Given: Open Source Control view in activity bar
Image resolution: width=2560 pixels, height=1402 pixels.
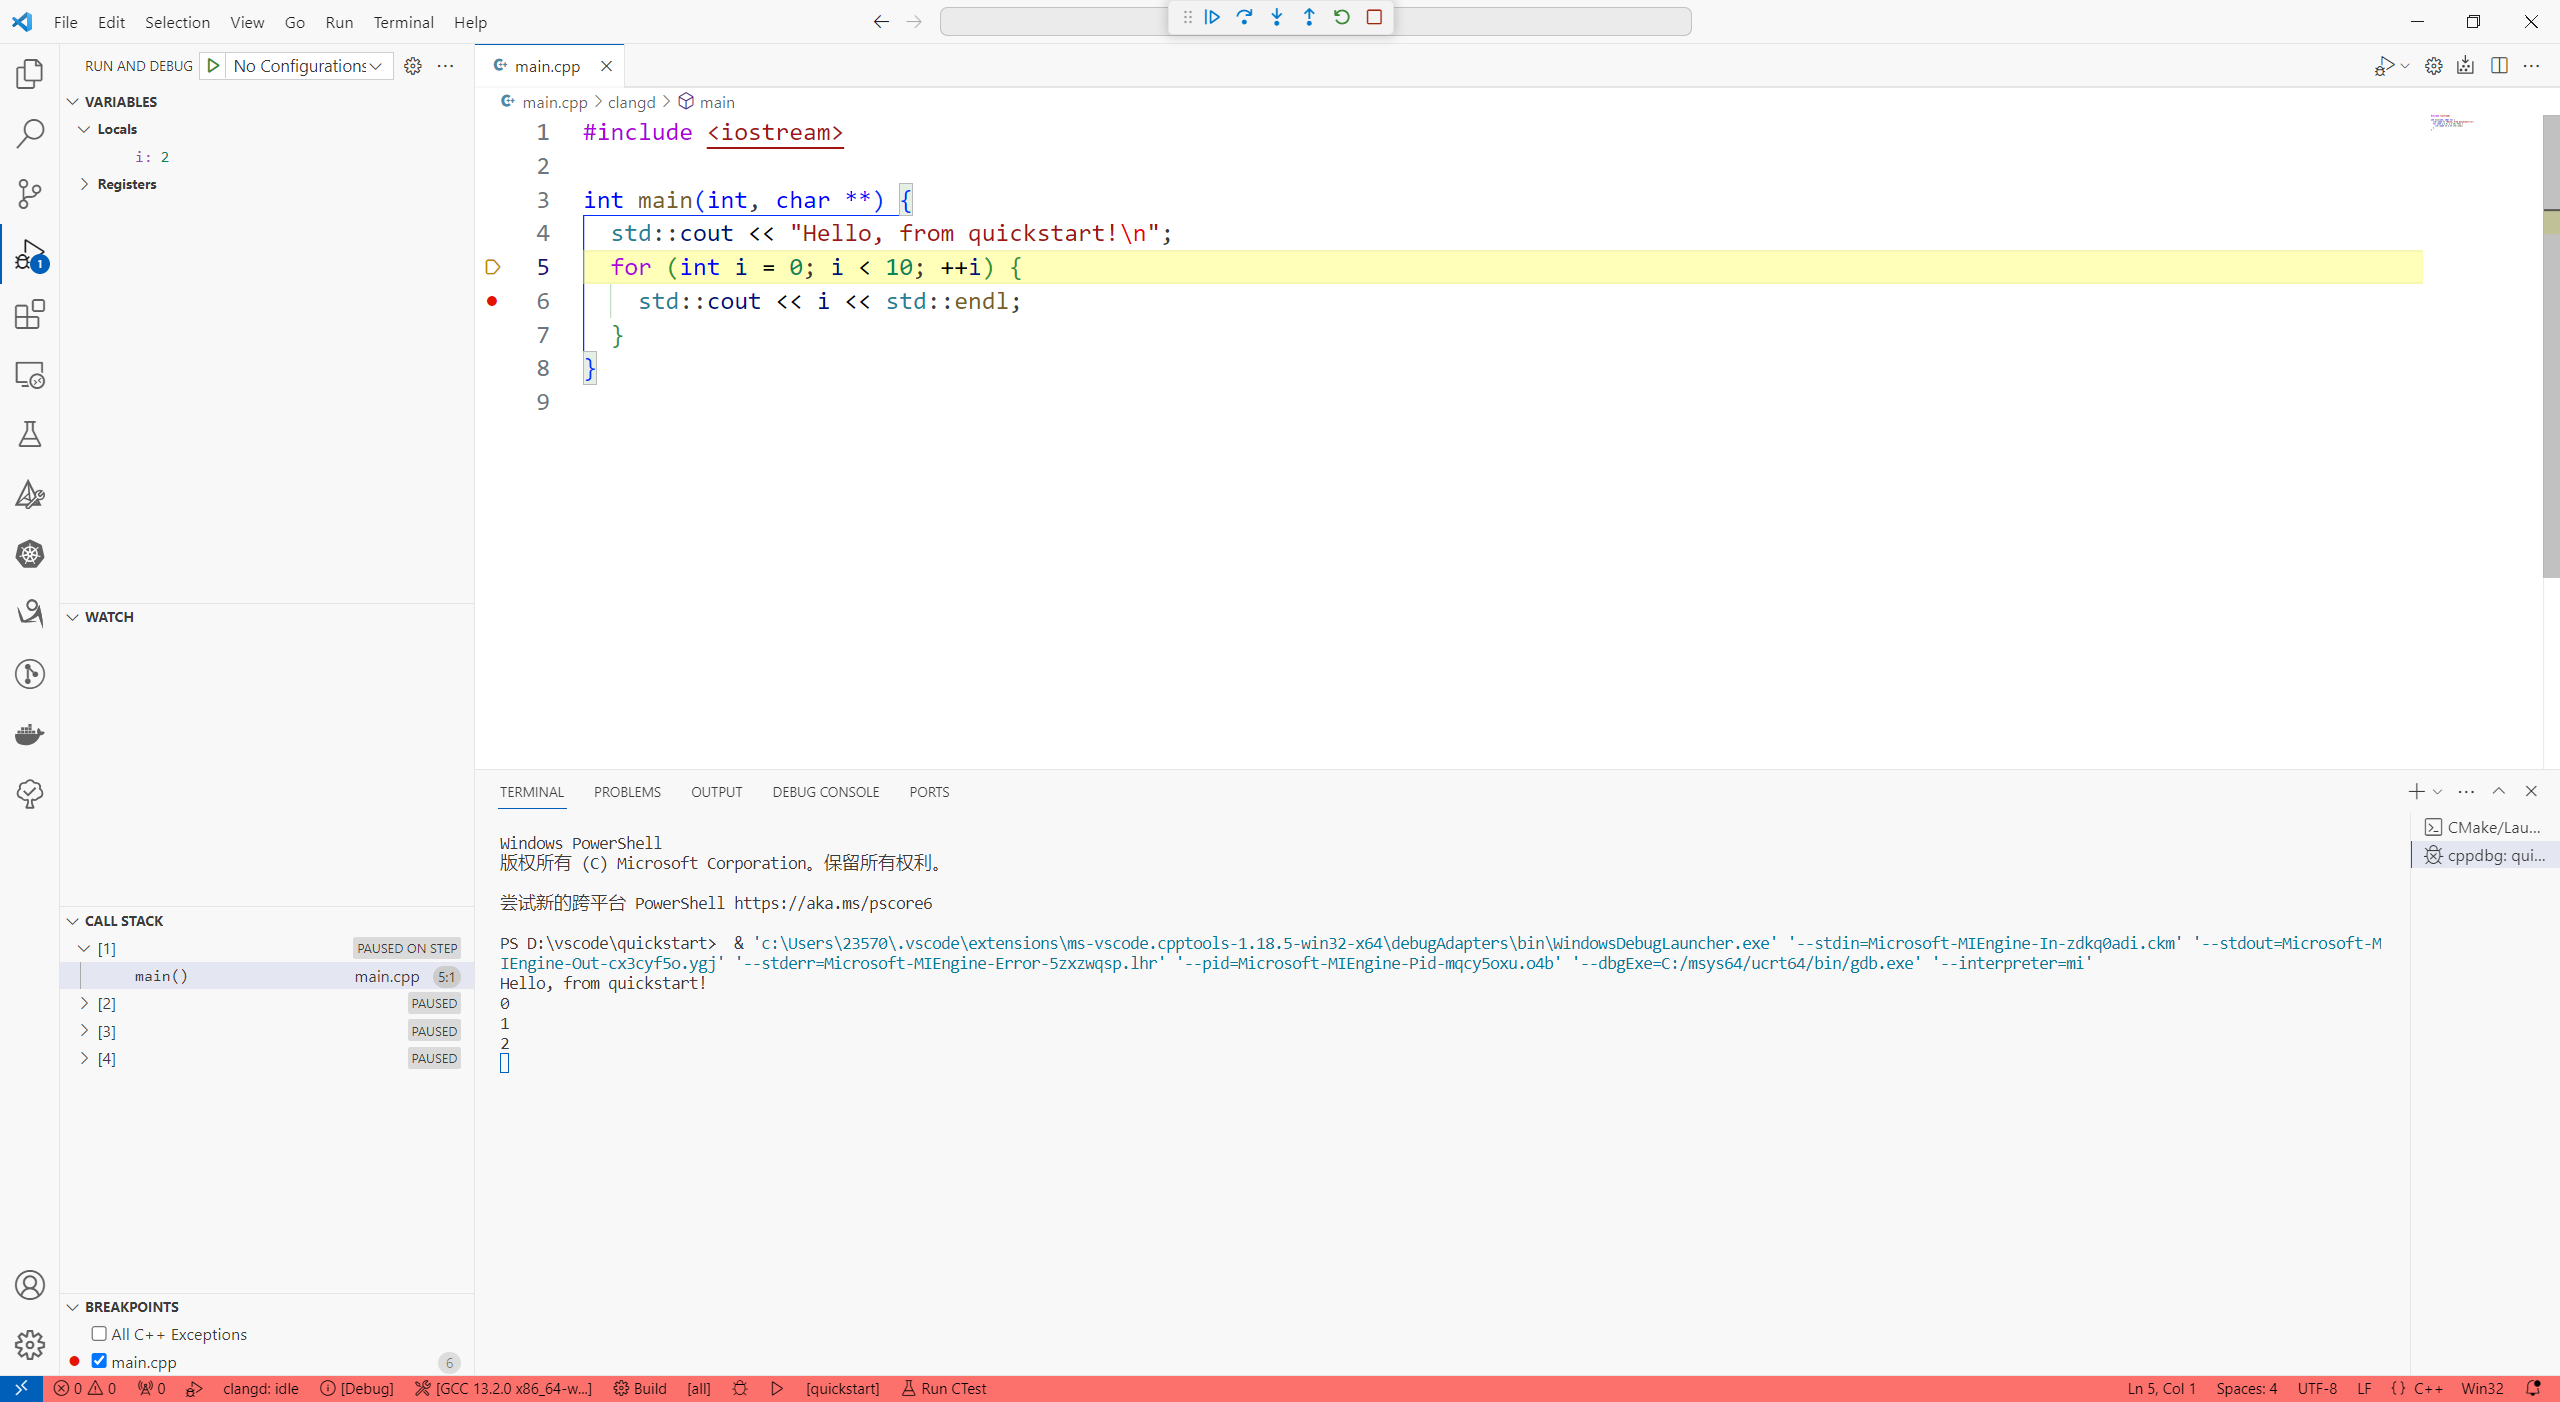Looking at the screenshot, I should [x=30, y=194].
